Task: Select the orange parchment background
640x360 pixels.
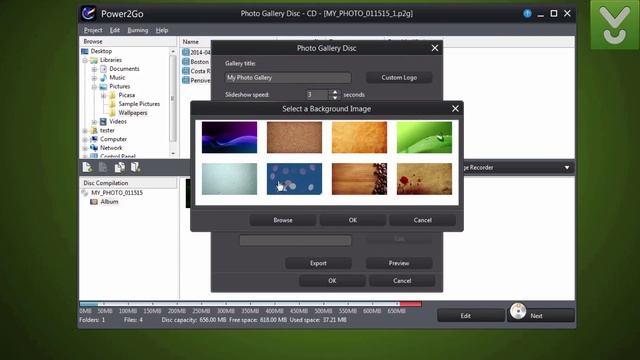Action: click(359, 137)
